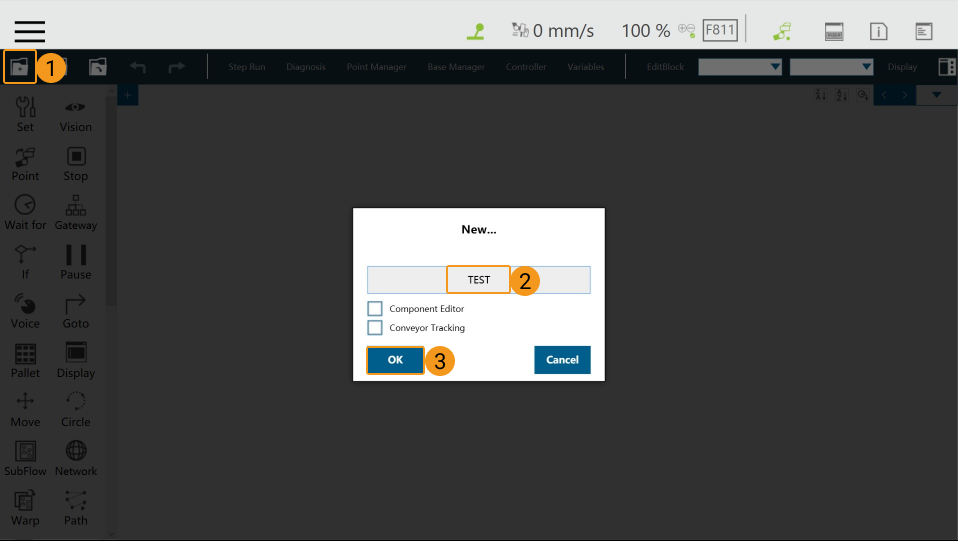Open Step Run in the toolbar
This screenshot has width=958, height=541.
click(x=247, y=67)
